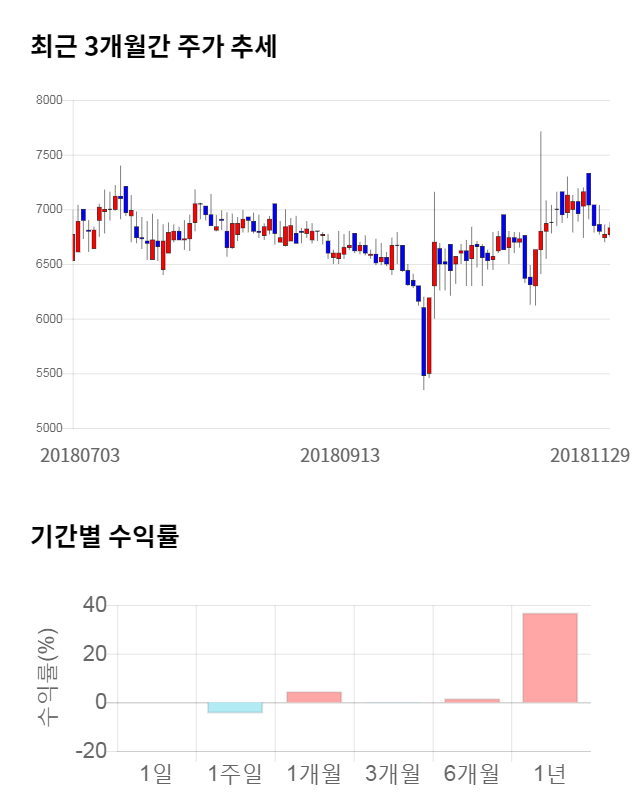Click the 1년 label under the bar chart
The image size is (640, 810).
tap(549, 773)
